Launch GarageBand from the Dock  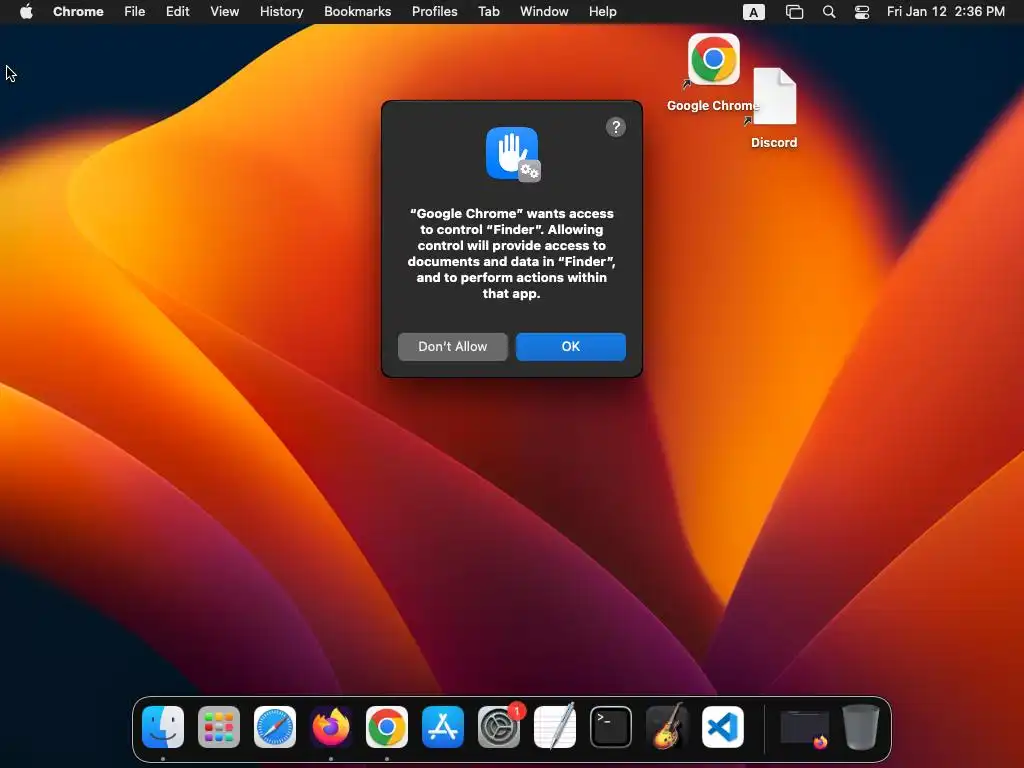pyautogui.click(x=667, y=726)
